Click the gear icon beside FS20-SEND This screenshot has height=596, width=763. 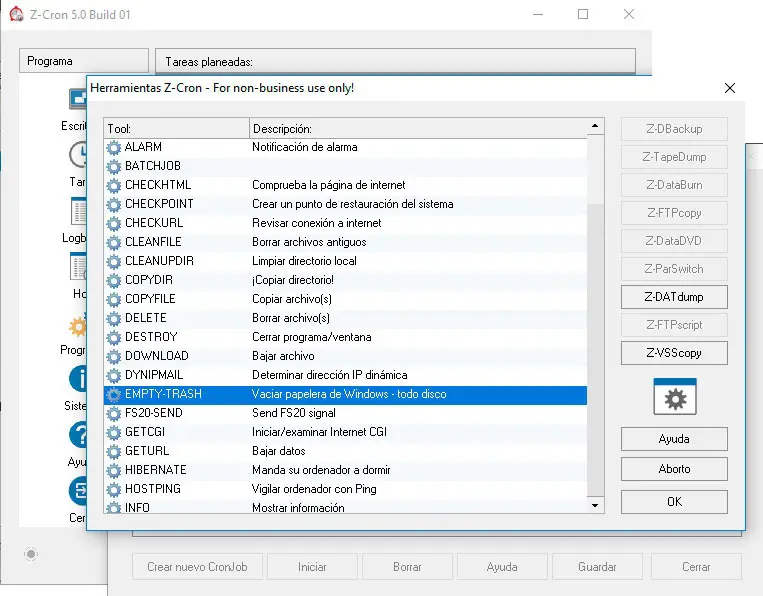click(113, 413)
